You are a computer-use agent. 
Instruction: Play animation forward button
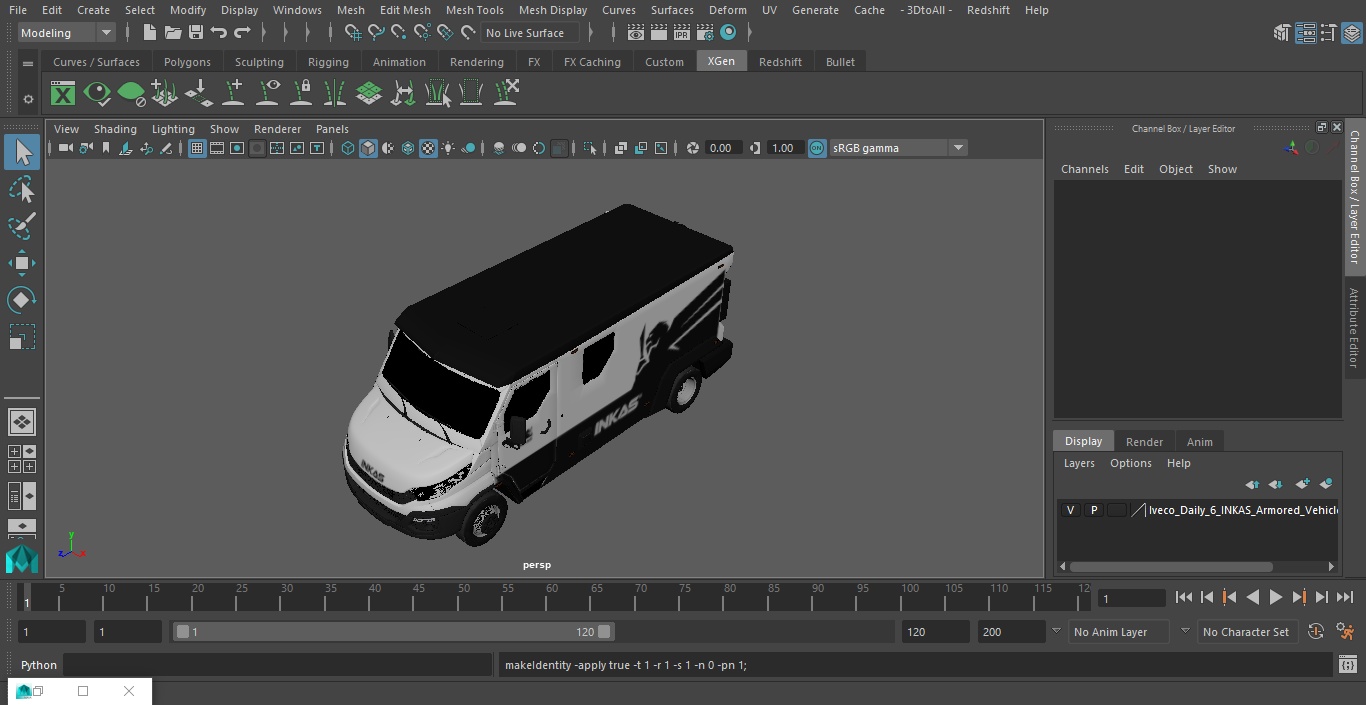1275,597
